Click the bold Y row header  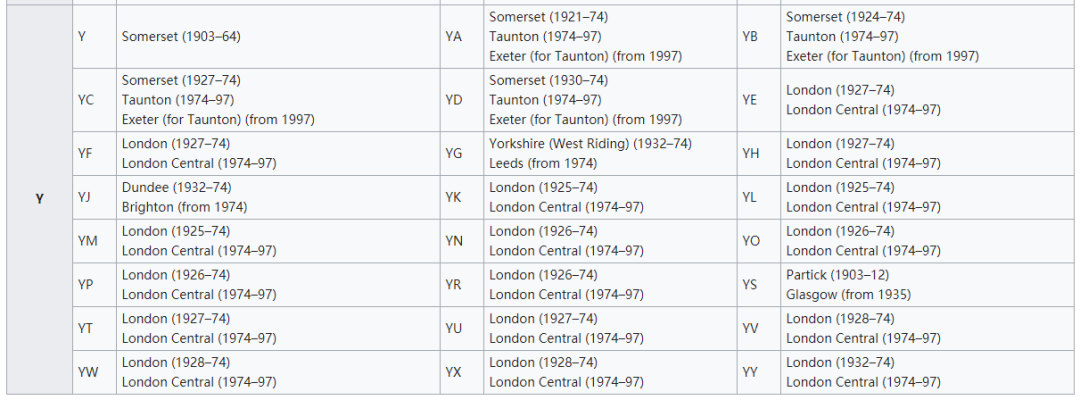[x=40, y=199]
